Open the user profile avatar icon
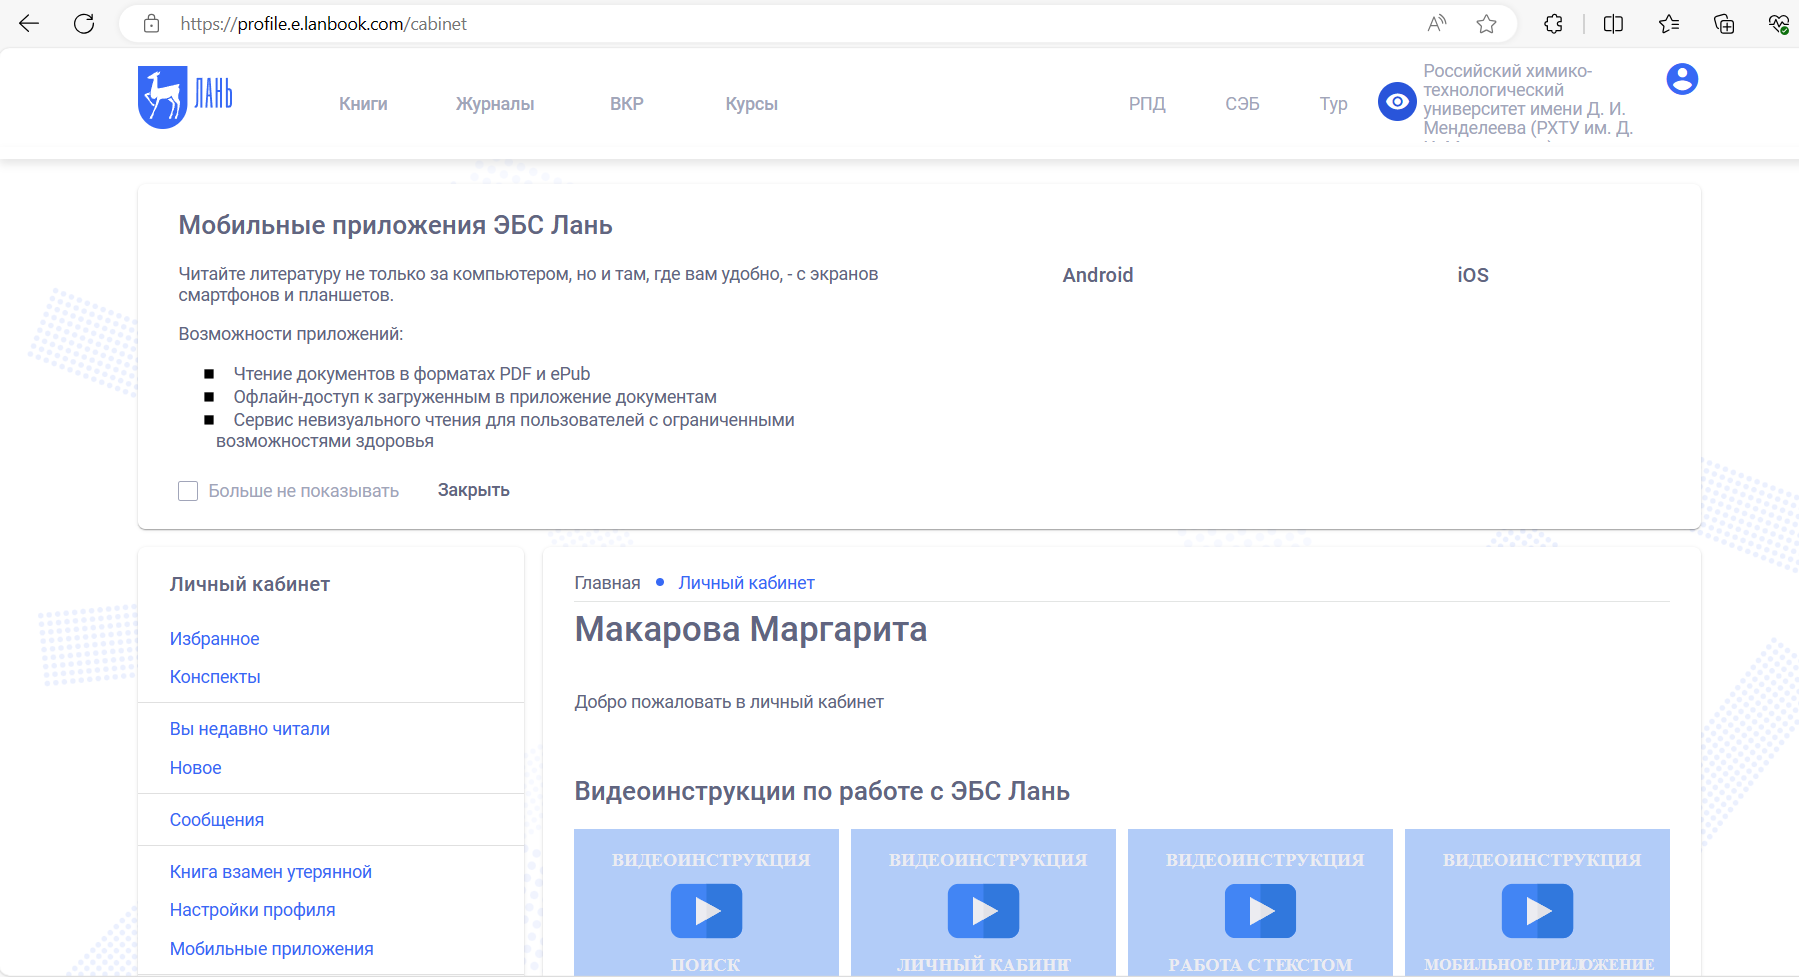 point(1682,79)
